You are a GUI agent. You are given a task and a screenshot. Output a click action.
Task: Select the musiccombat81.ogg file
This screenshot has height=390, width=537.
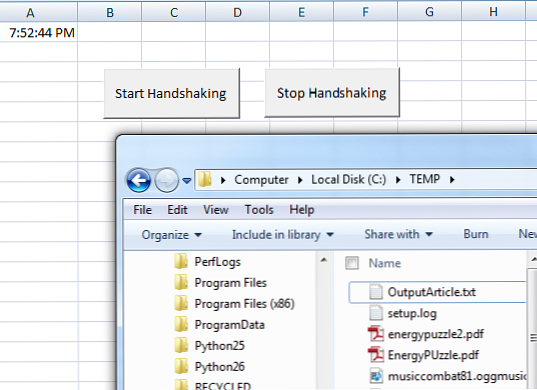[x=457, y=376]
